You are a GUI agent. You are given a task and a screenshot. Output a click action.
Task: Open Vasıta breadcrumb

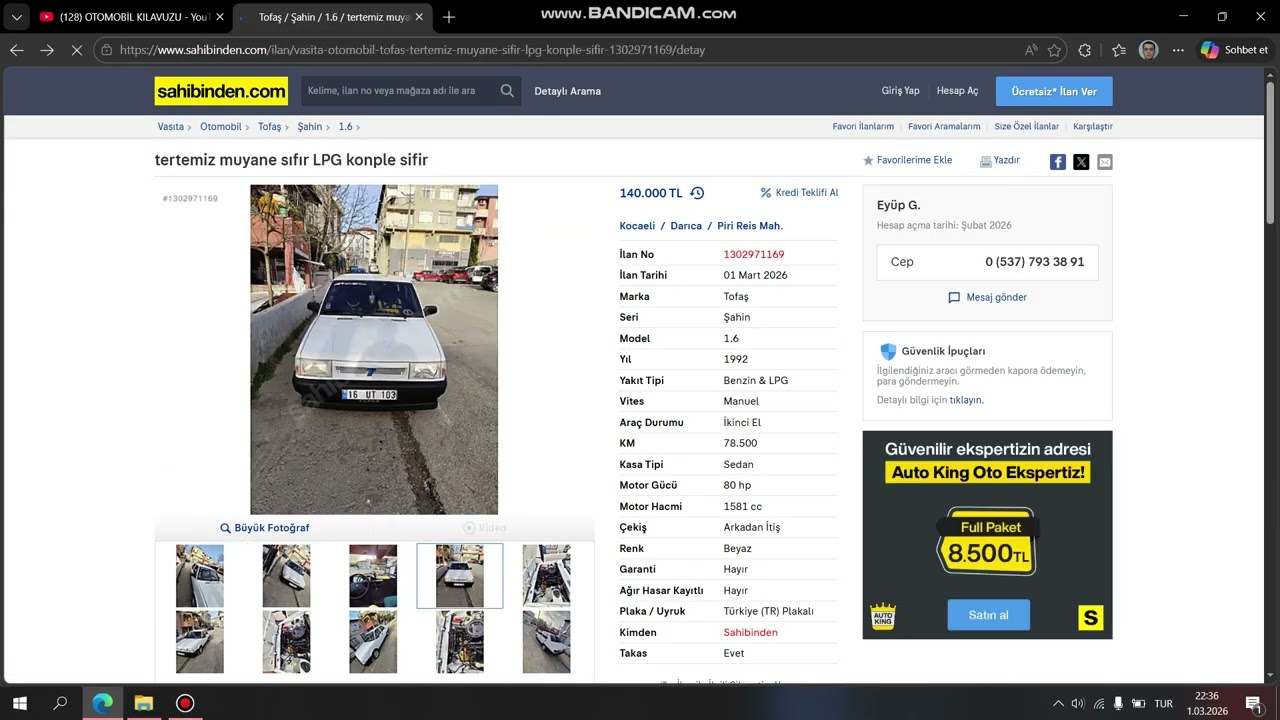tap(170, 127)
